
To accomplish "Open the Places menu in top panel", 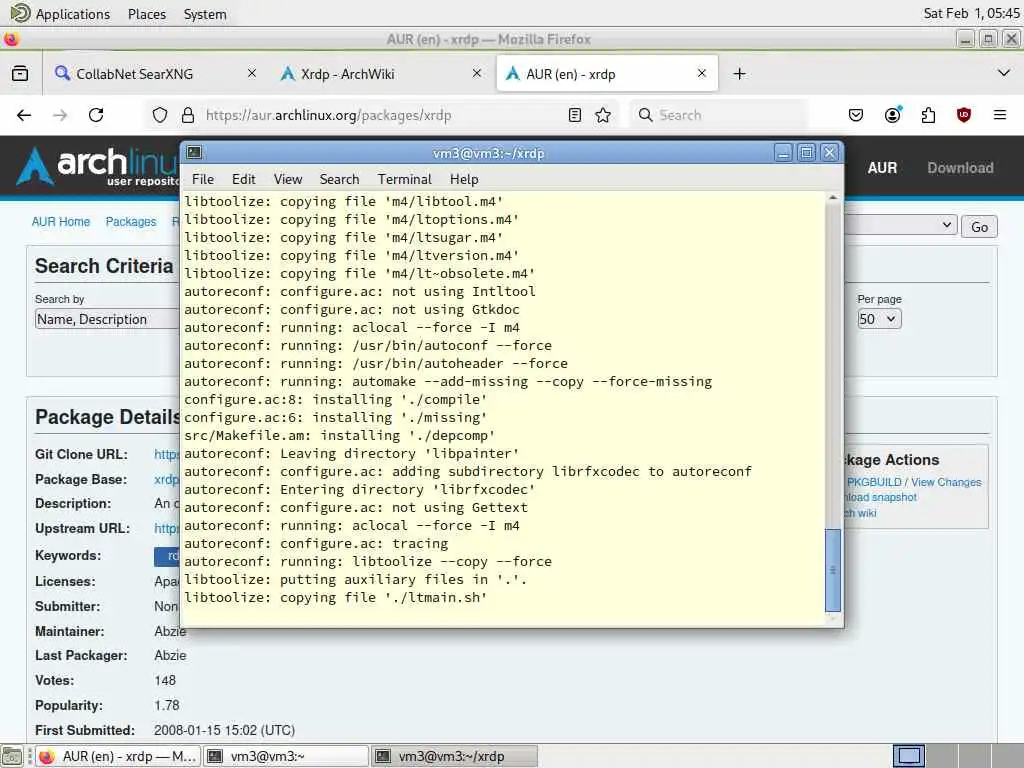I will tap(147, 14).
